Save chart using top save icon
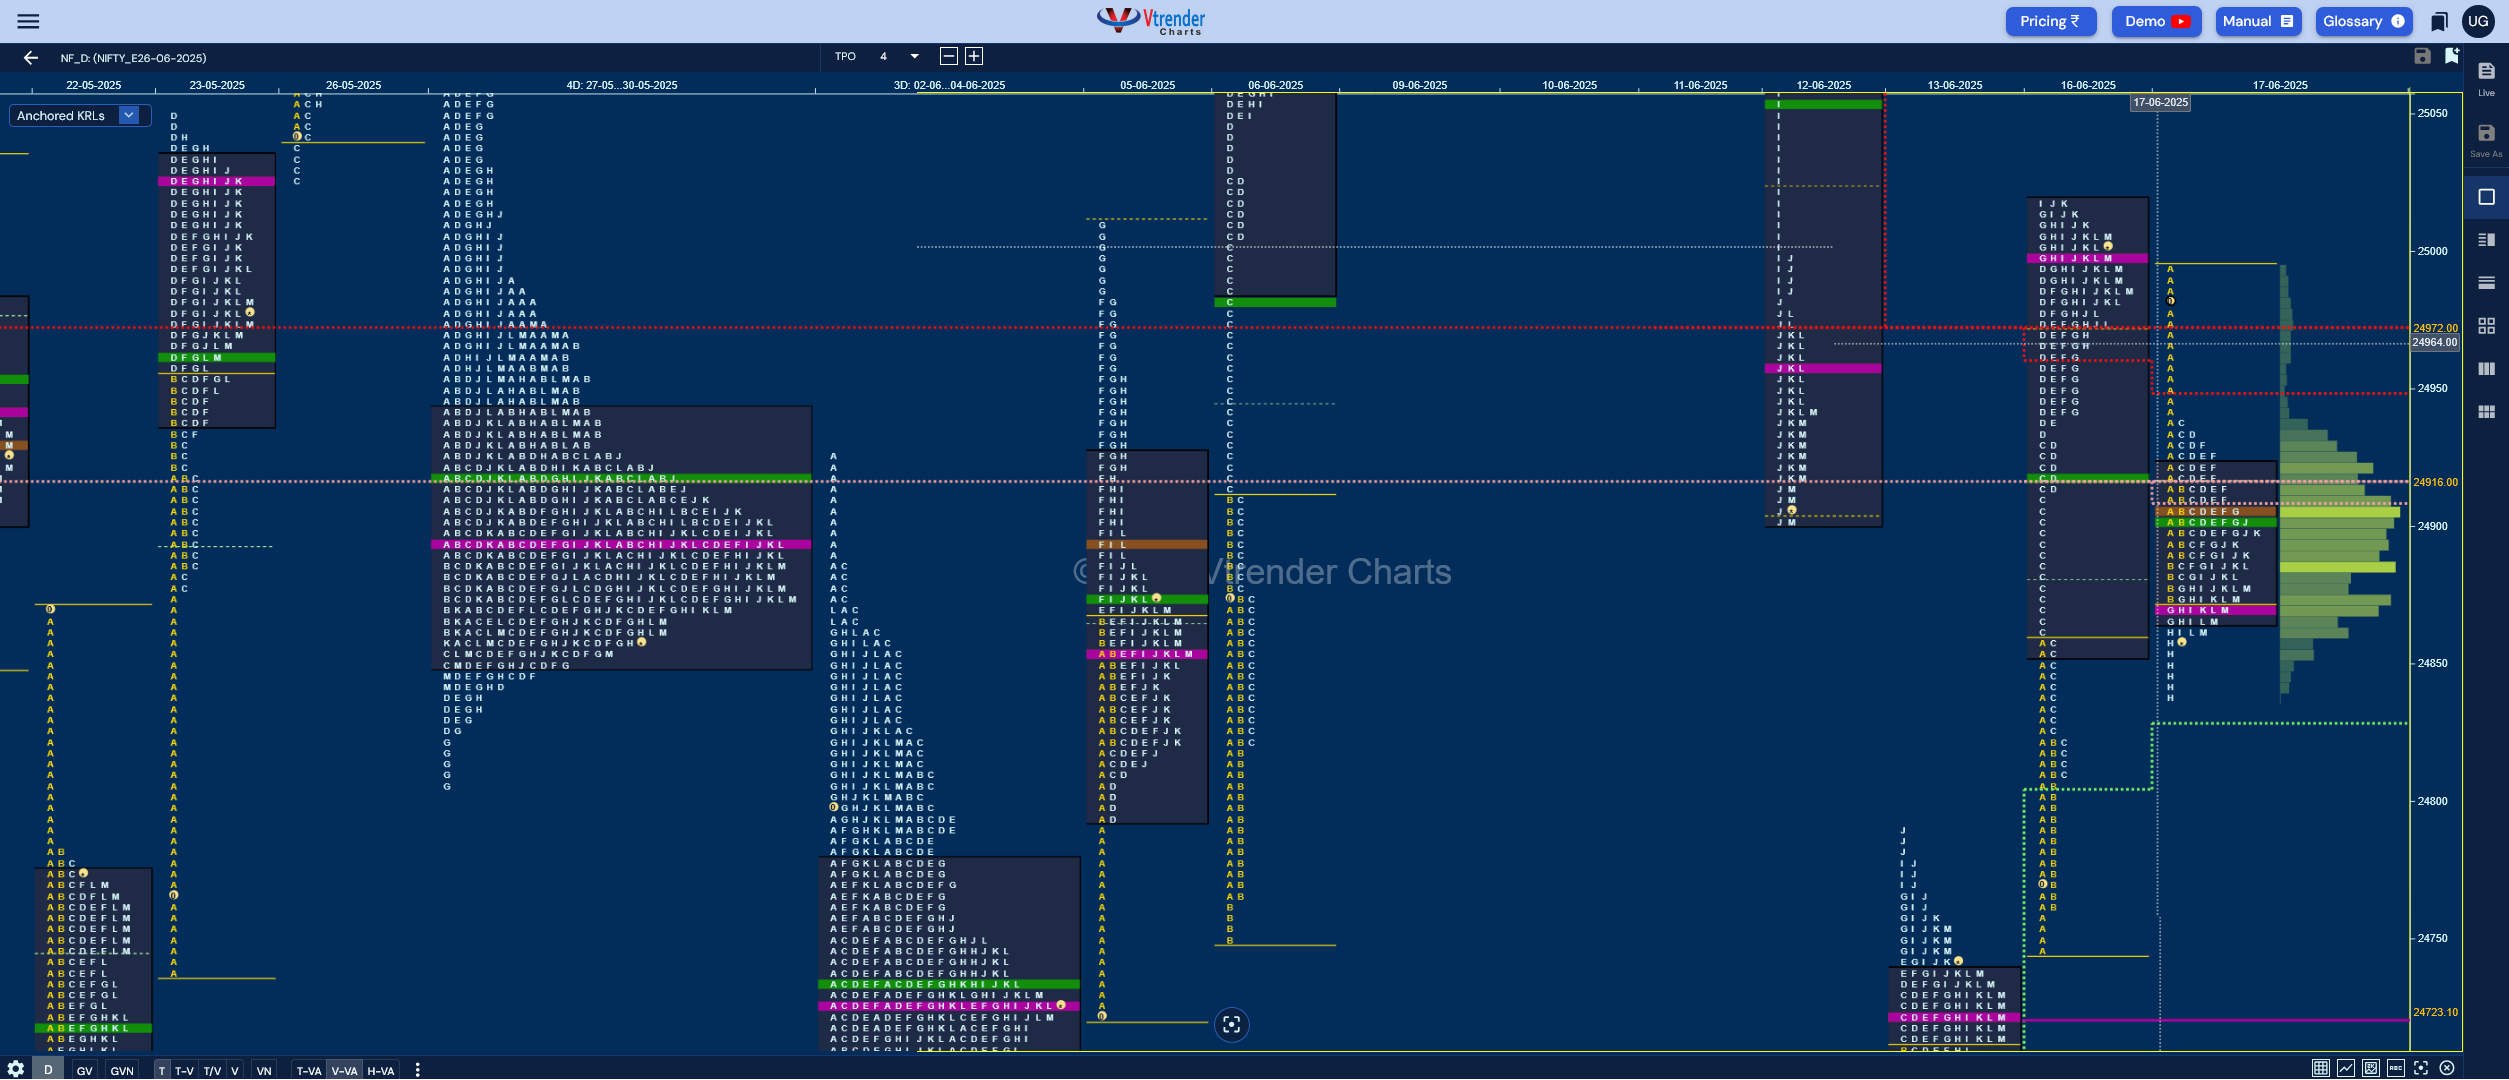The width and height of the screenshot is (2509, 1080). point(2422,56)
